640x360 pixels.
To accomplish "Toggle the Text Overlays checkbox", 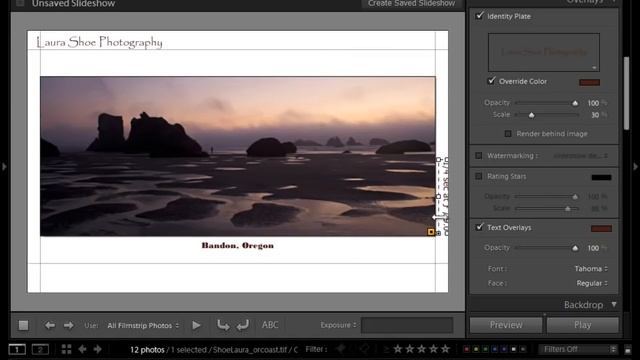I will click(480, 227).
